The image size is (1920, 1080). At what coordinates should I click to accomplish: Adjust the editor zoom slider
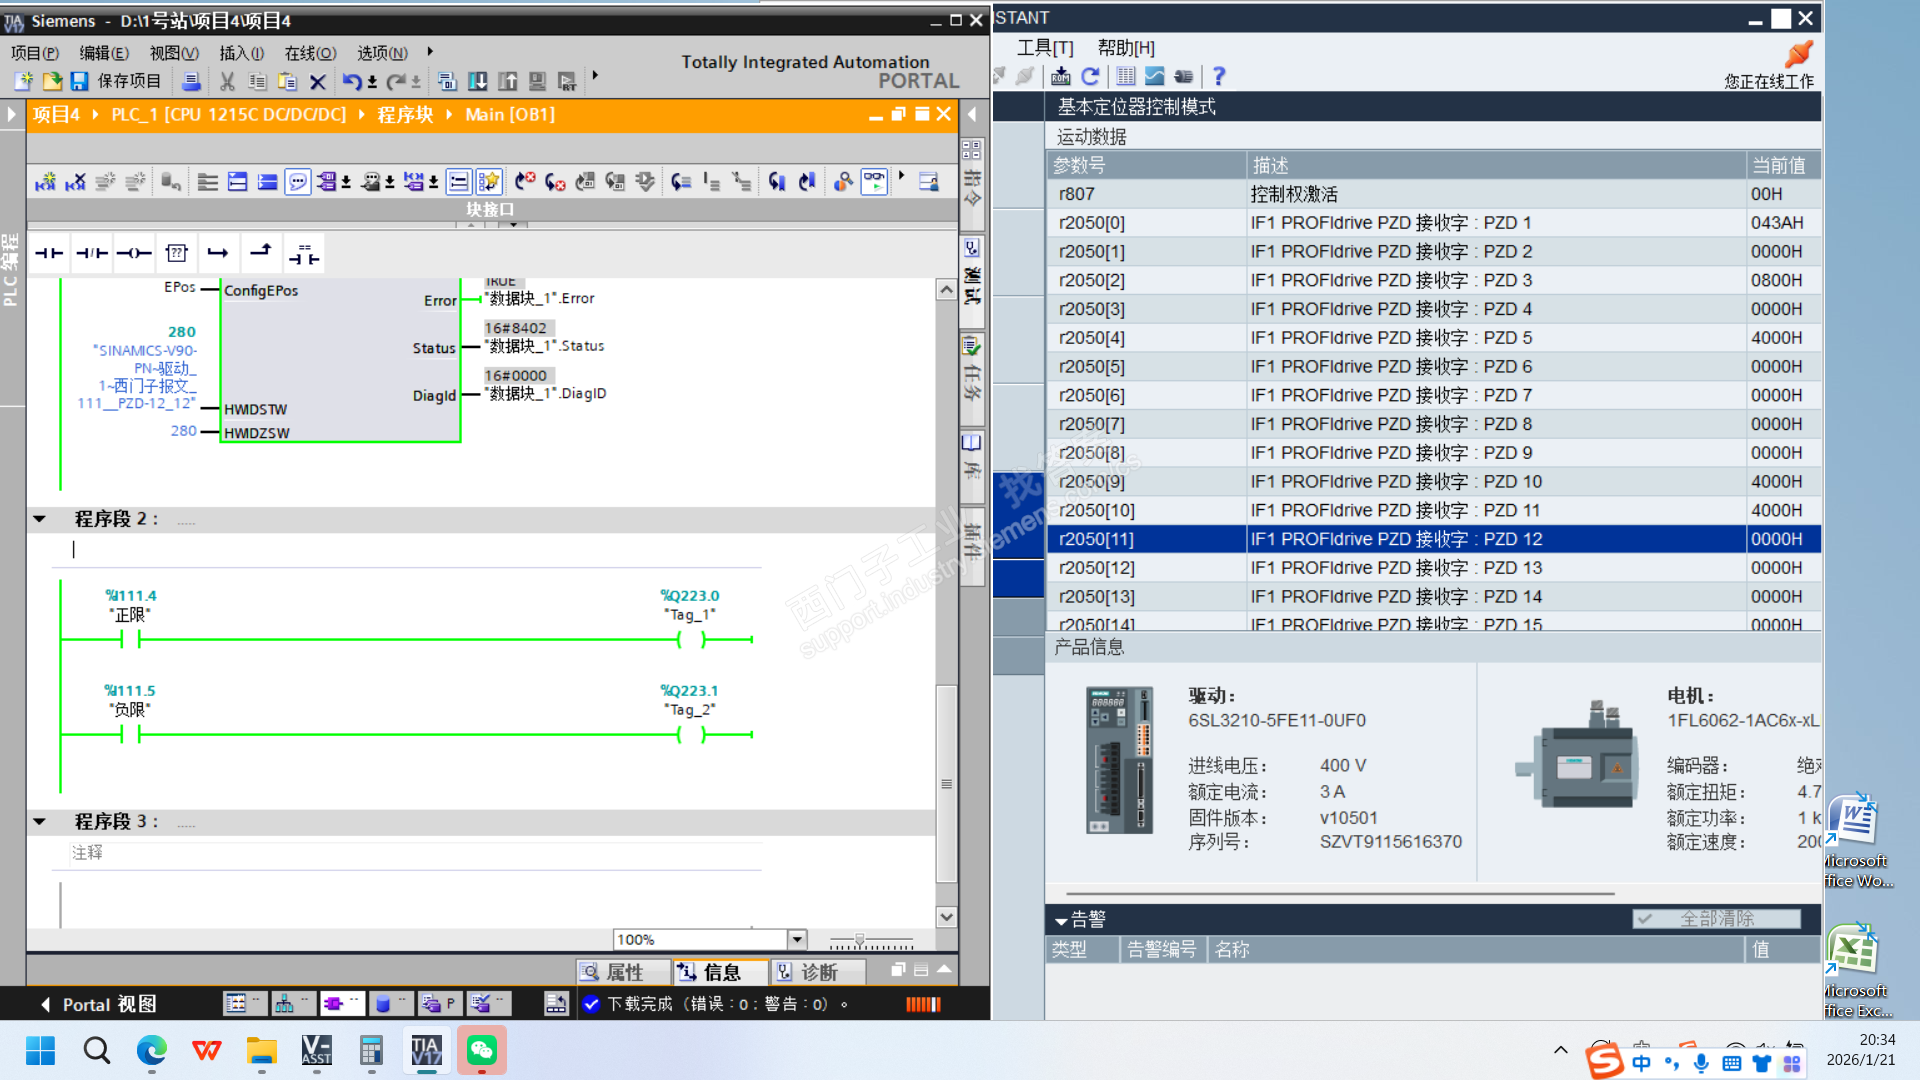859,941
